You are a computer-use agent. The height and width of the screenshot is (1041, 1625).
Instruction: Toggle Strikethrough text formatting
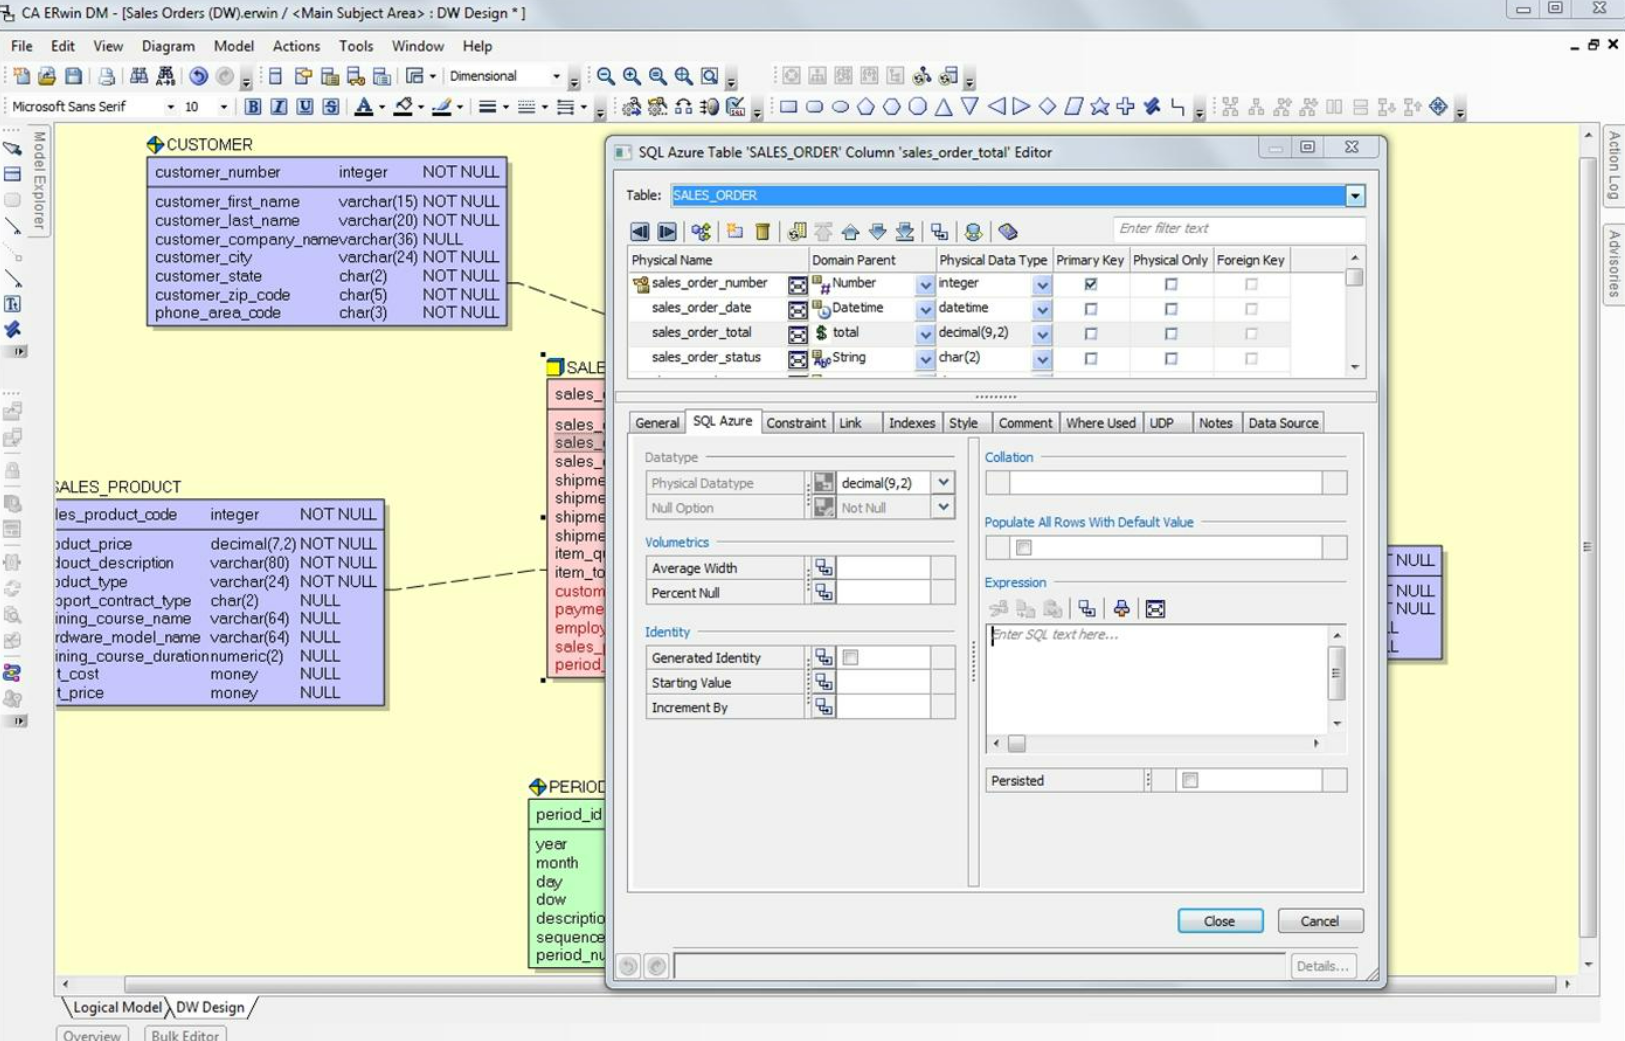click(331, 106)
